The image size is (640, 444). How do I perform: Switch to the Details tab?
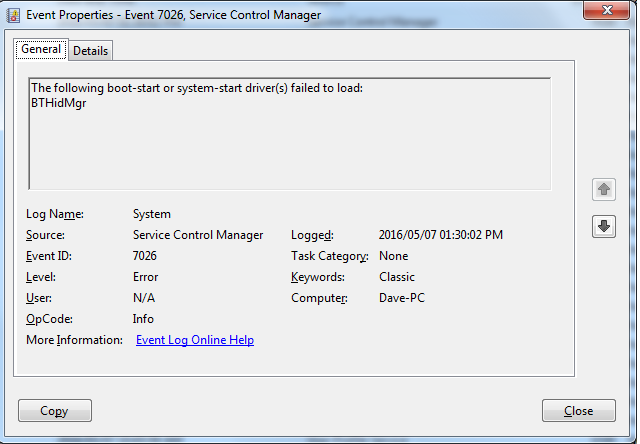pyautogui.click(x=91, y=51)
